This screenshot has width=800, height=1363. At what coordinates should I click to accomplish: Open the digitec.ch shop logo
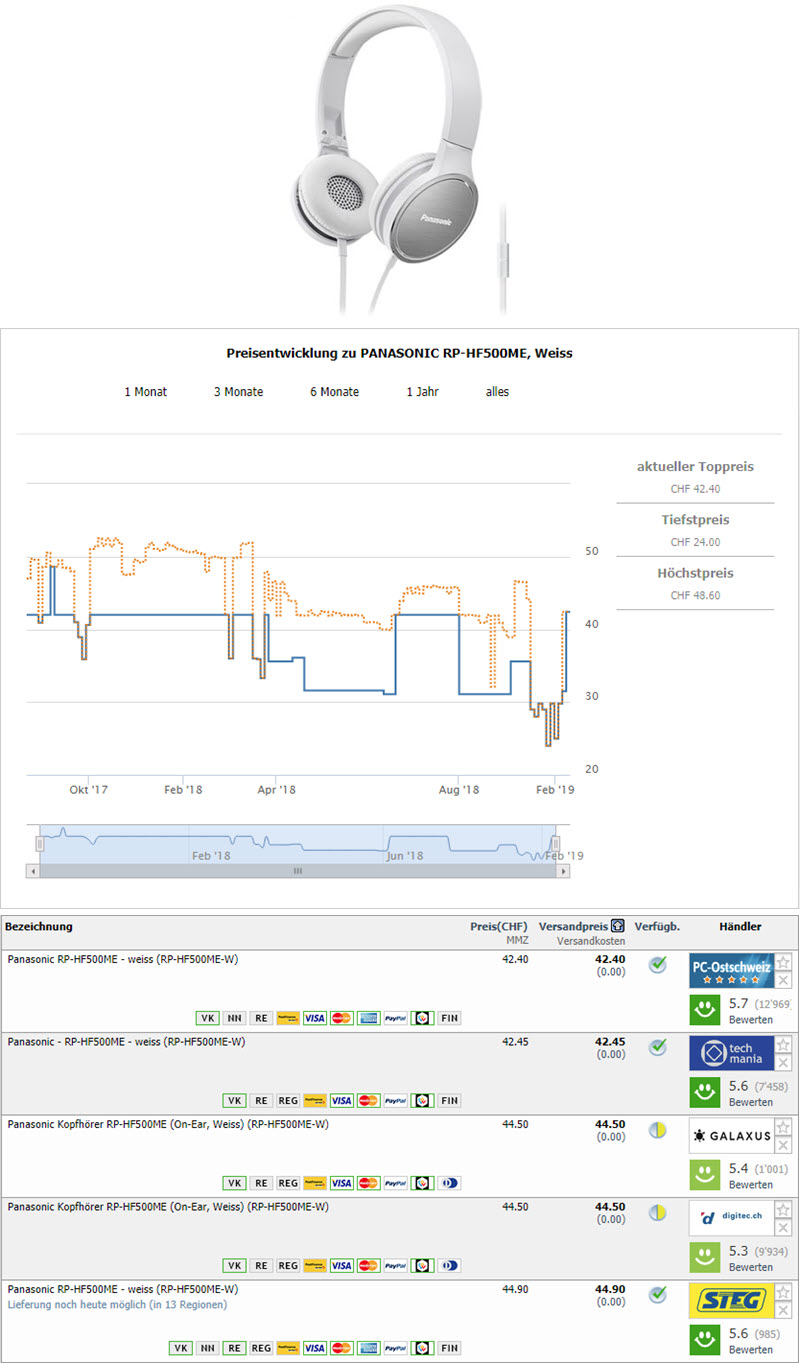click(x=731, y=1218)
